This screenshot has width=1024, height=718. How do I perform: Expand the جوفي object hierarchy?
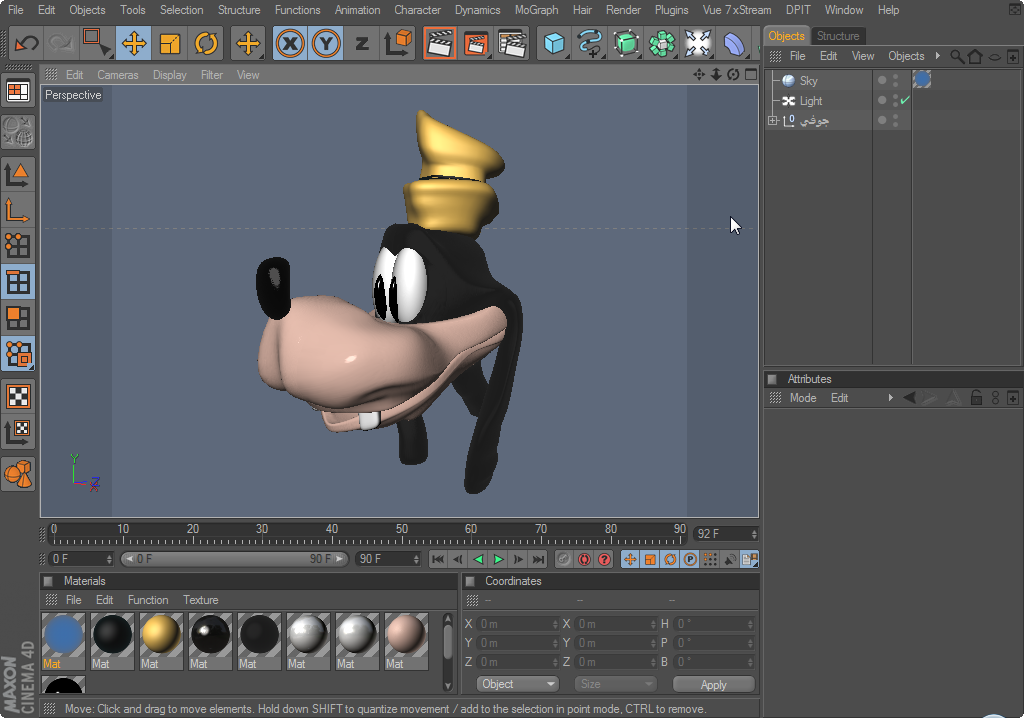pyautogui.click(x=773, y=120)
